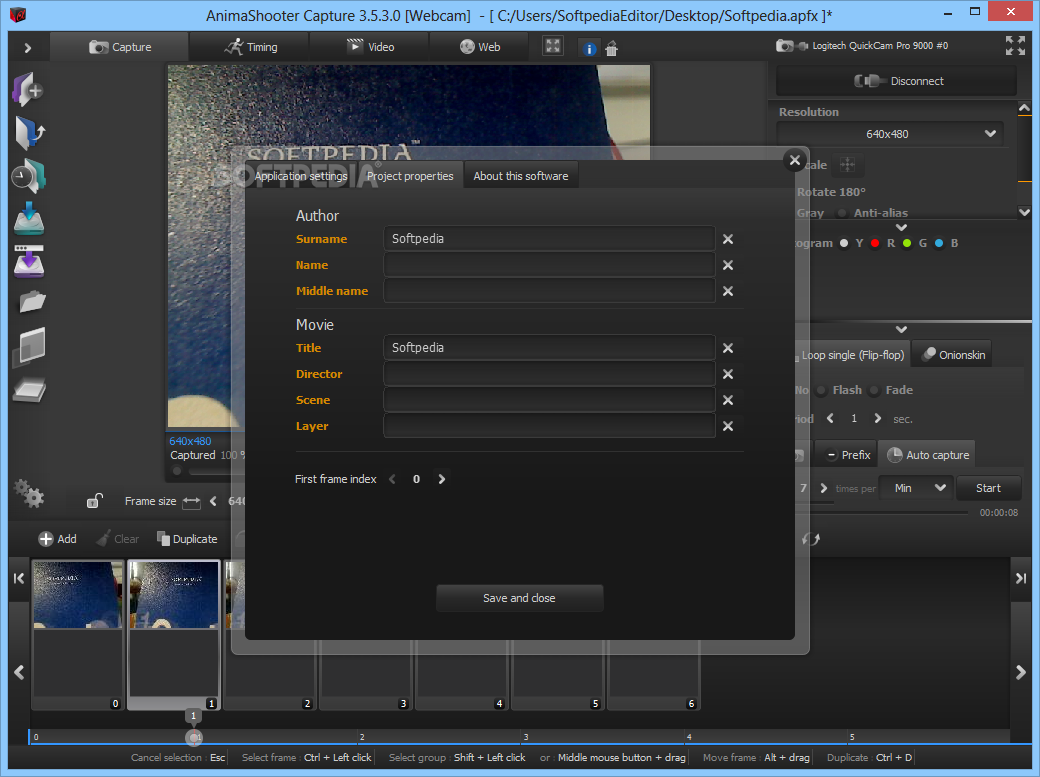
Task: Select the R histogram channel radio
Action: [875, 243]
